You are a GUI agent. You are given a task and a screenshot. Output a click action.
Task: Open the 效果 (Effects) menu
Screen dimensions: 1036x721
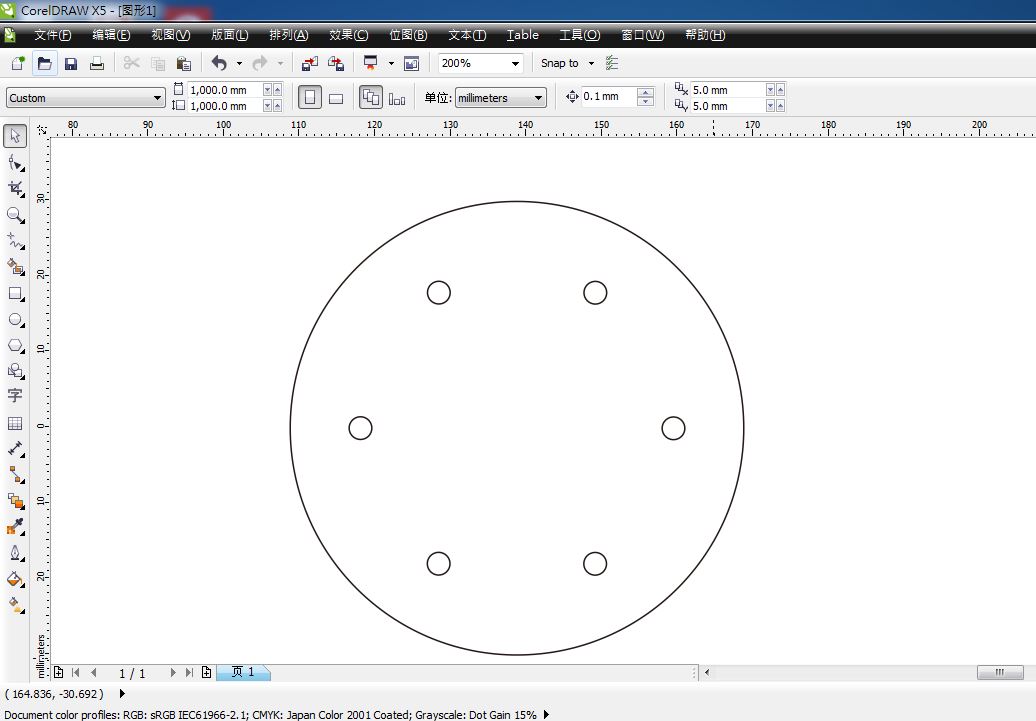point(347,35)
